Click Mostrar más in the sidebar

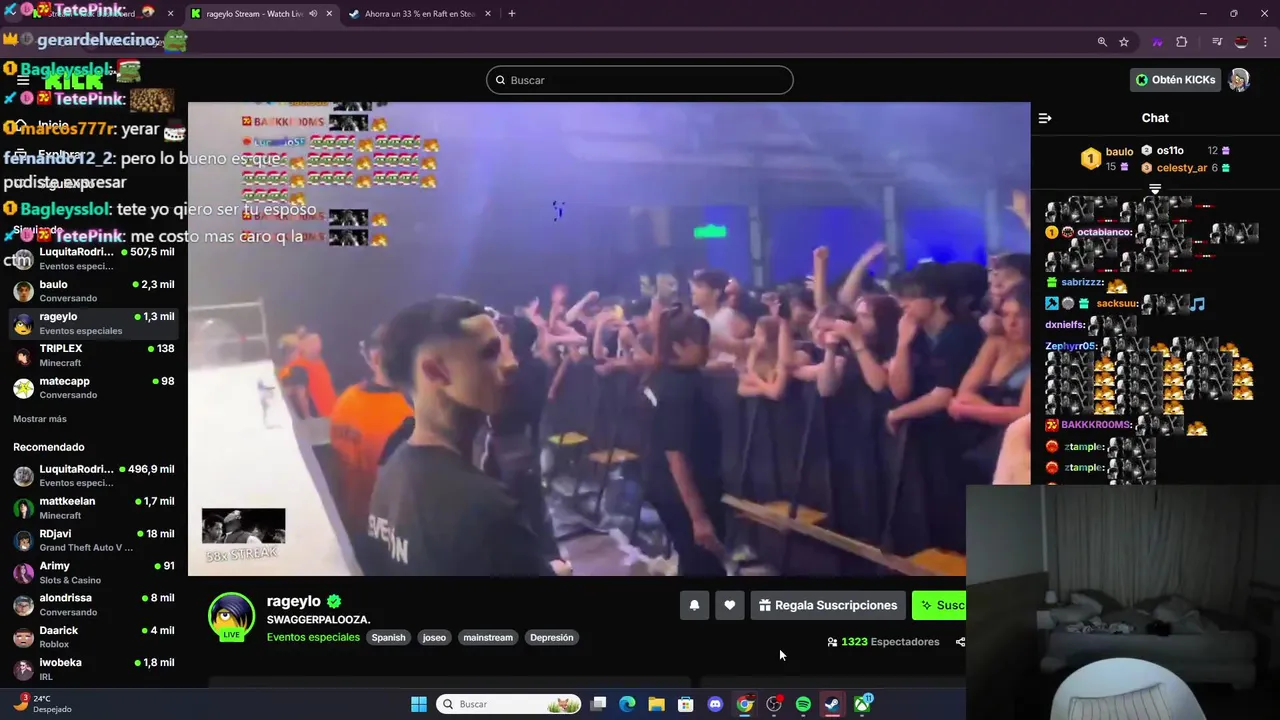[40, 419]
